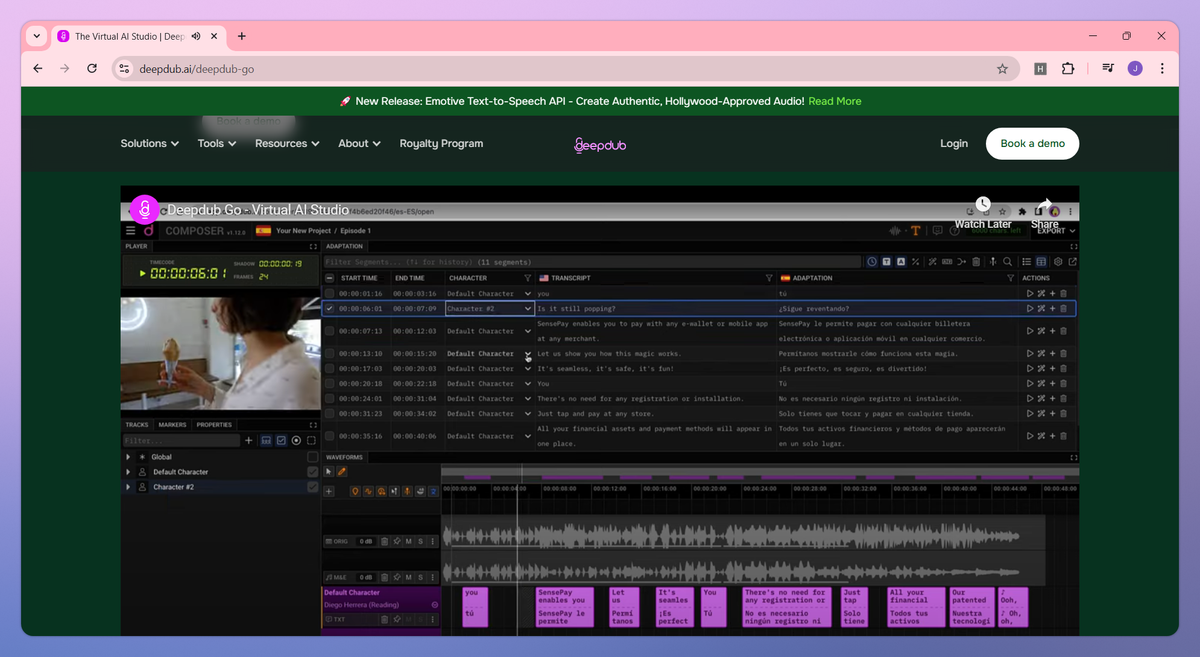Check the box for 00:00:35:16 segment
Image resolution: width=1200 pixels, height=657 pixels.
pos(330,436)
